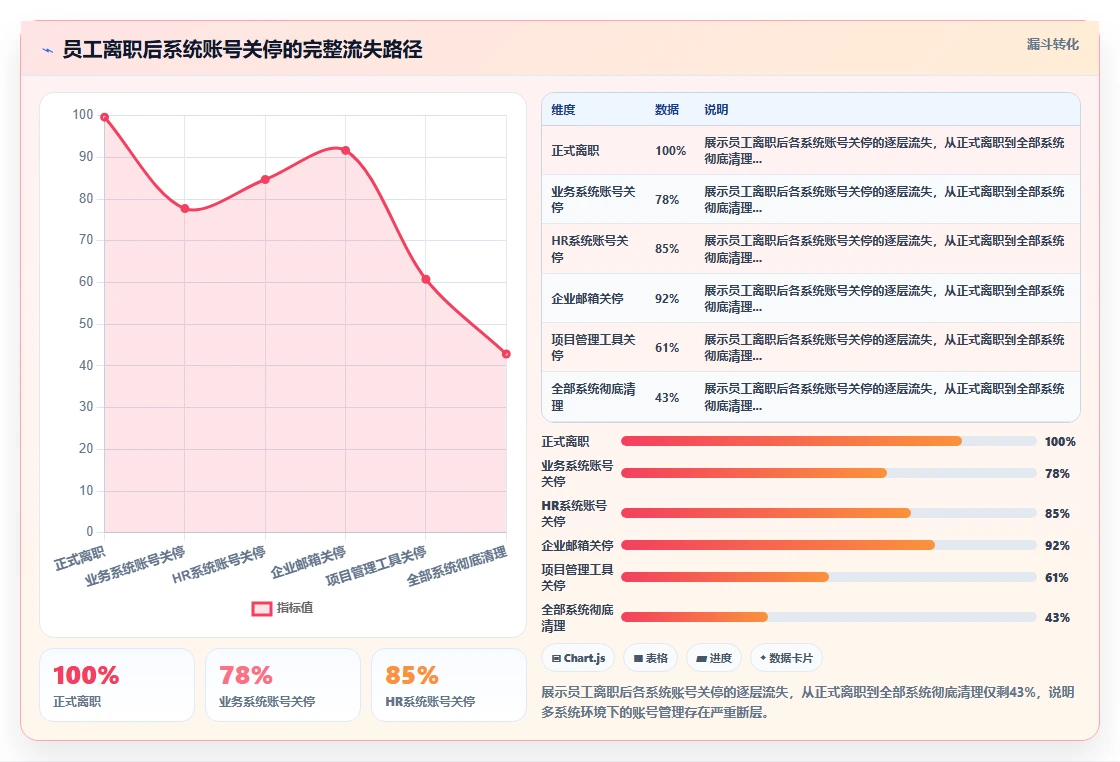
Task: Select the 数据卡片 tag chip
Action: tap(786, 658)
